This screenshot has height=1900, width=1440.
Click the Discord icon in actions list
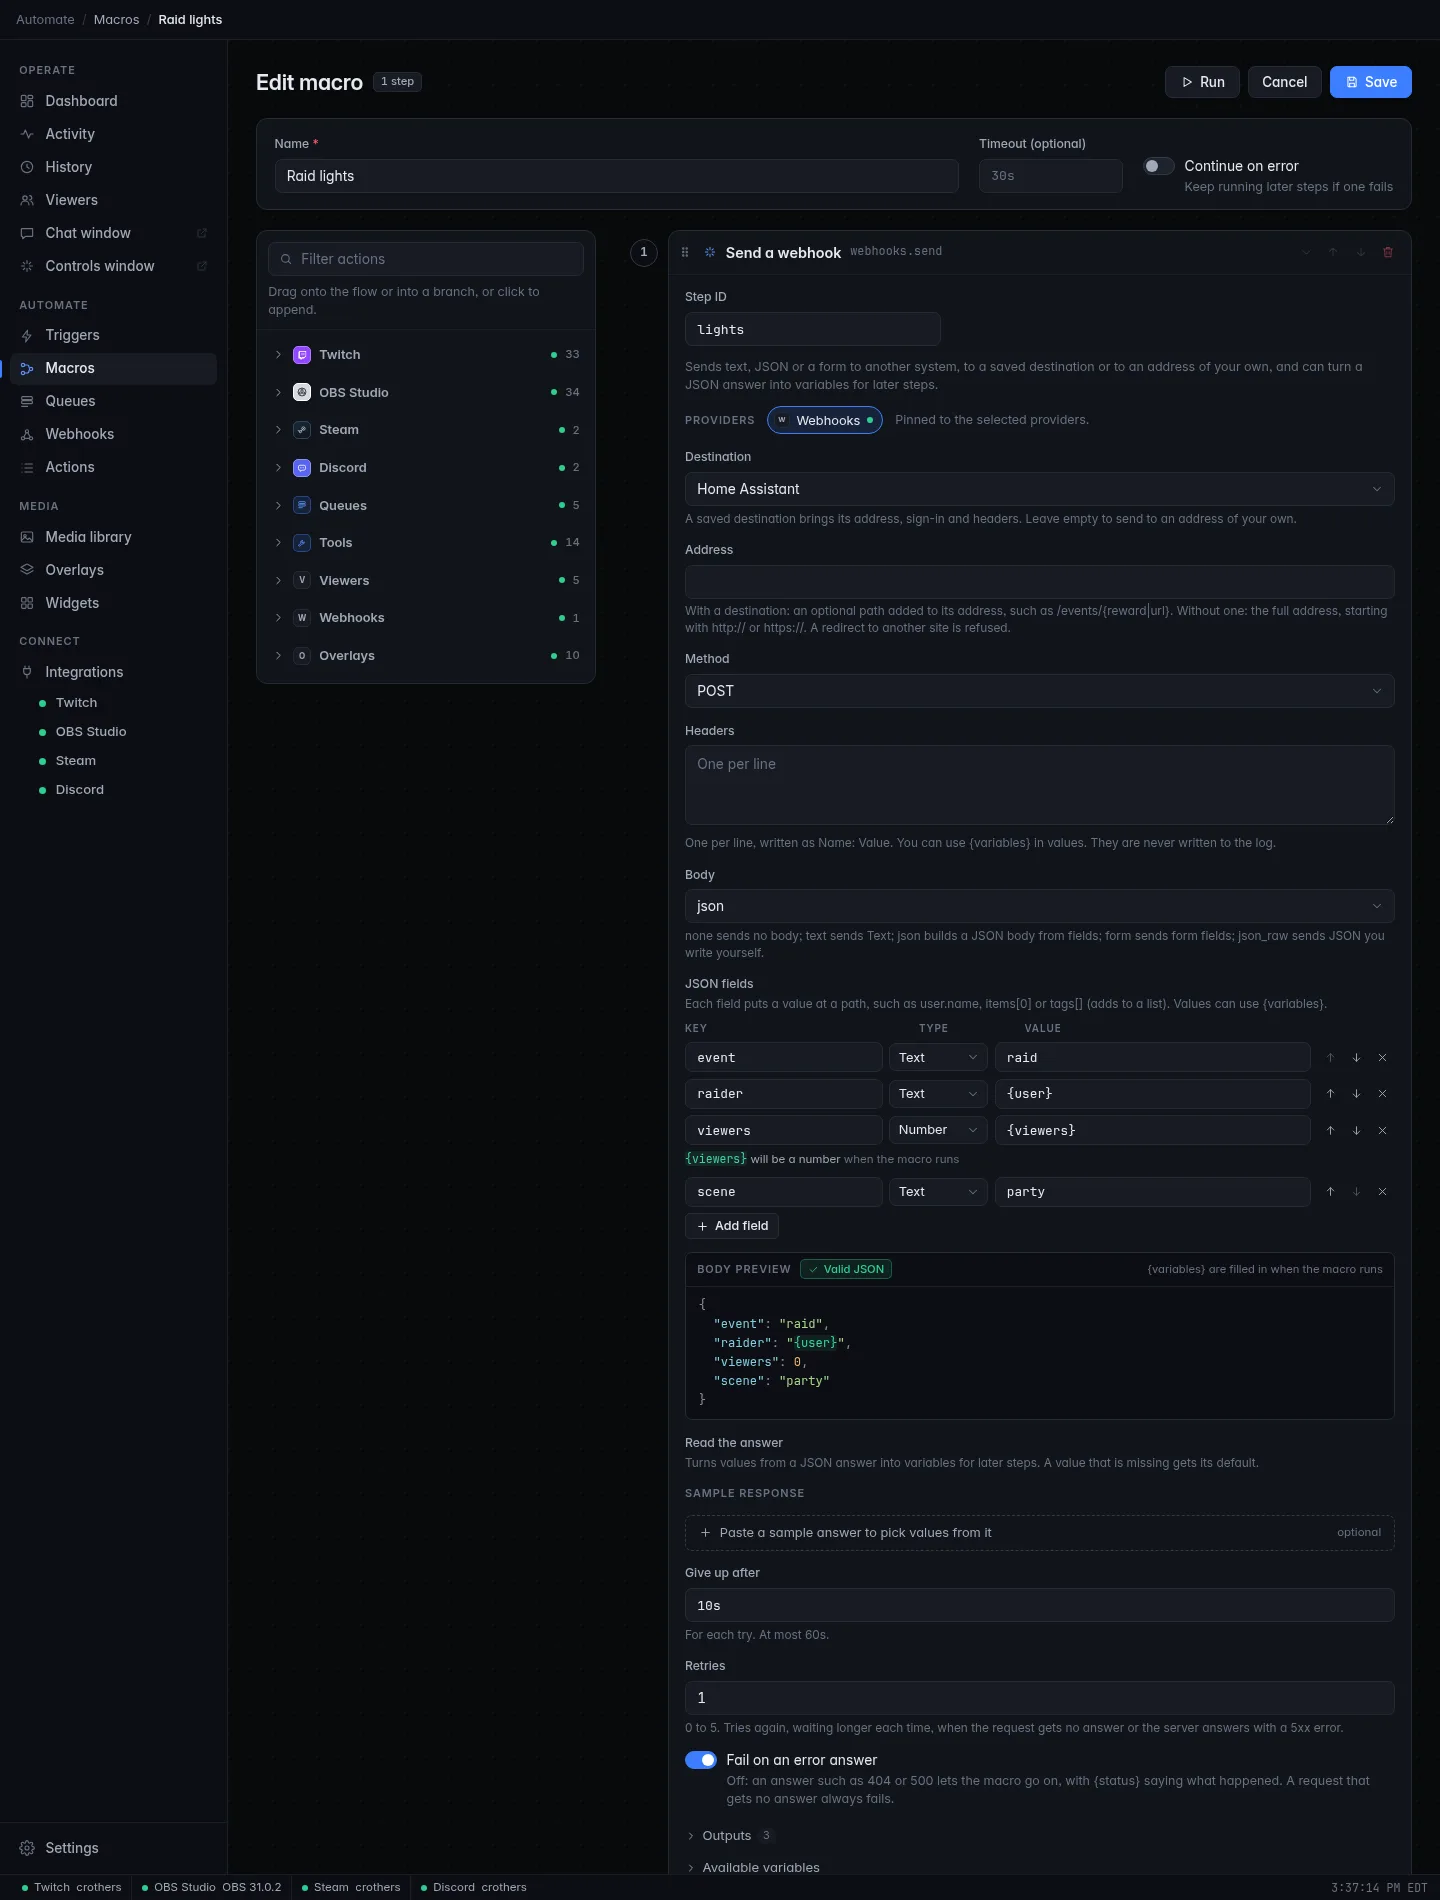[x=302, y=468]
